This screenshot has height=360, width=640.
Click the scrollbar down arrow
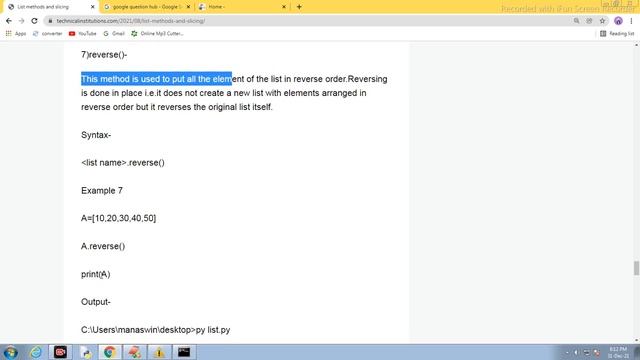pyautogui.click(x=636, y=340)
